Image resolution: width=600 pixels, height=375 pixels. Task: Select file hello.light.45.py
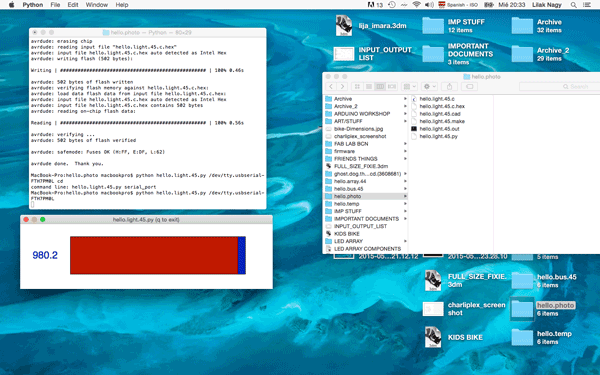[x=439, y=136]
